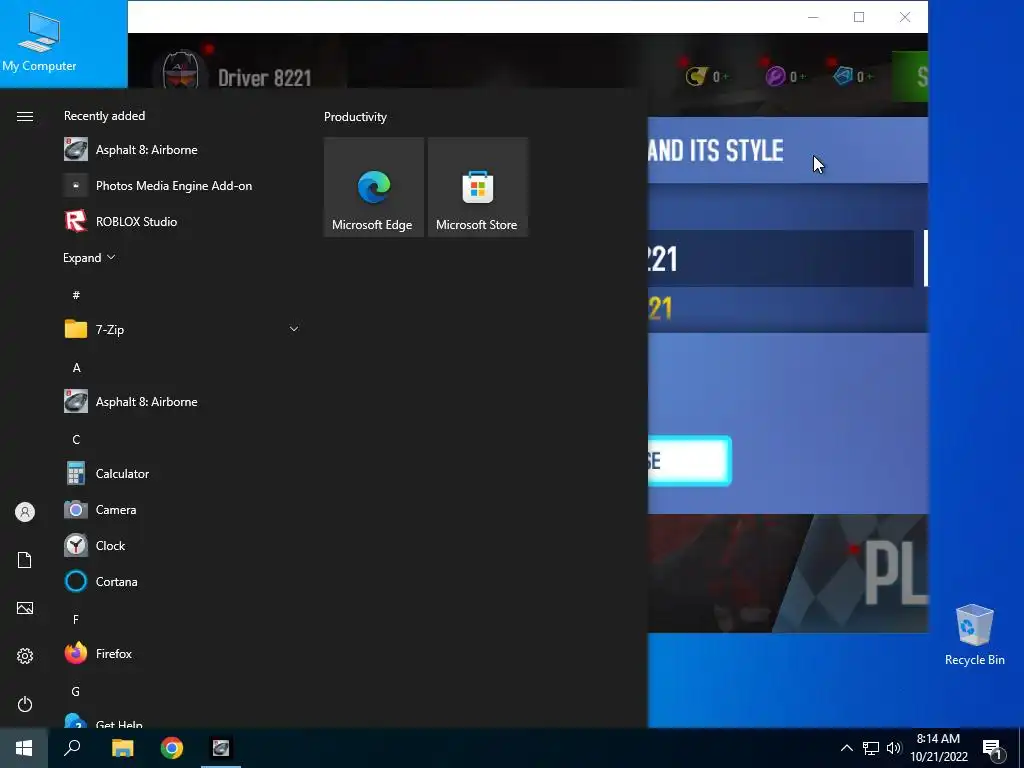Show hidden system tray icons
The width and height of the screenshot is (1024, 768).
click(846, 748)
